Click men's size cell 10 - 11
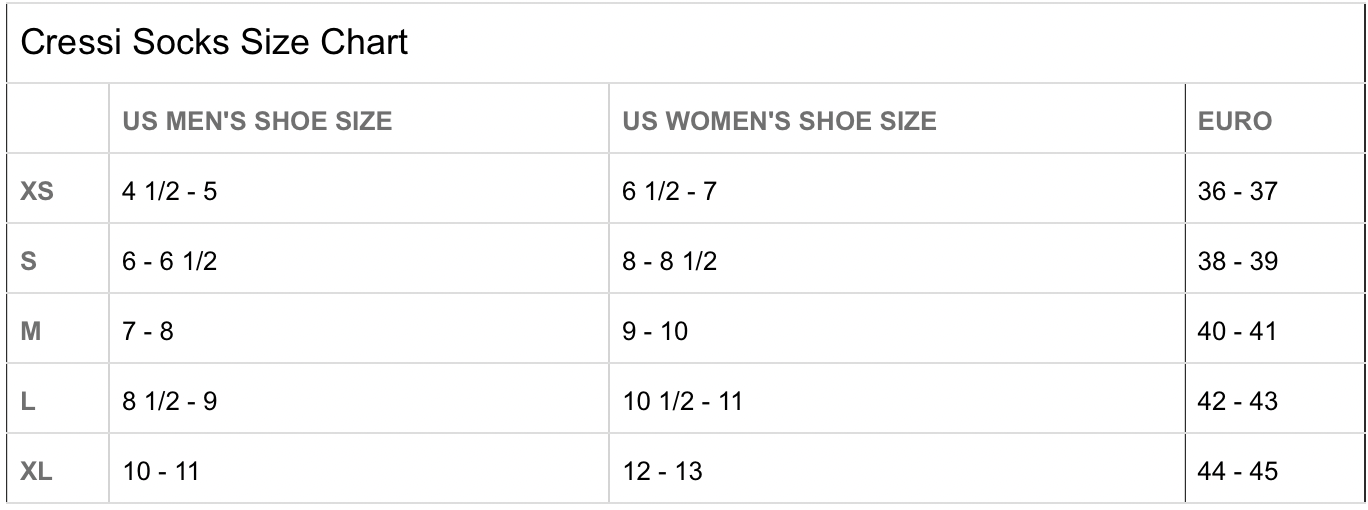This screenshot has width=1368, height=510. pyautogui.click(x=160, y=470)
